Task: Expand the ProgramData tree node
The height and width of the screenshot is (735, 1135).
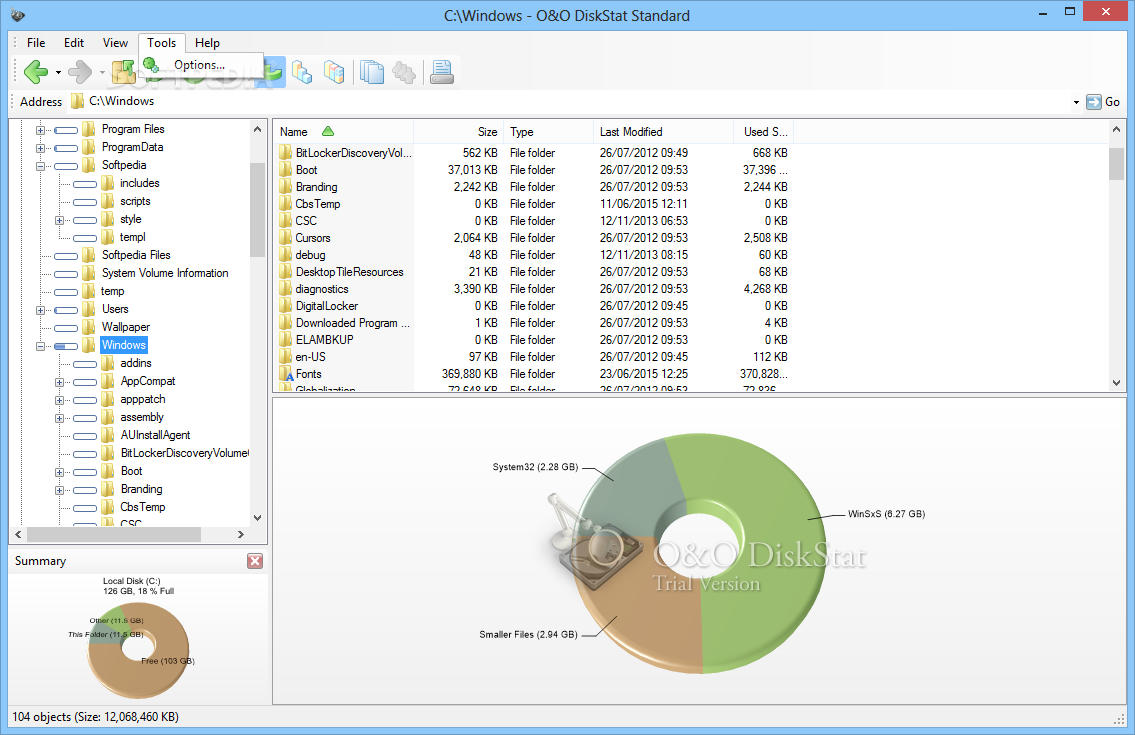Action: coord(41,148)
